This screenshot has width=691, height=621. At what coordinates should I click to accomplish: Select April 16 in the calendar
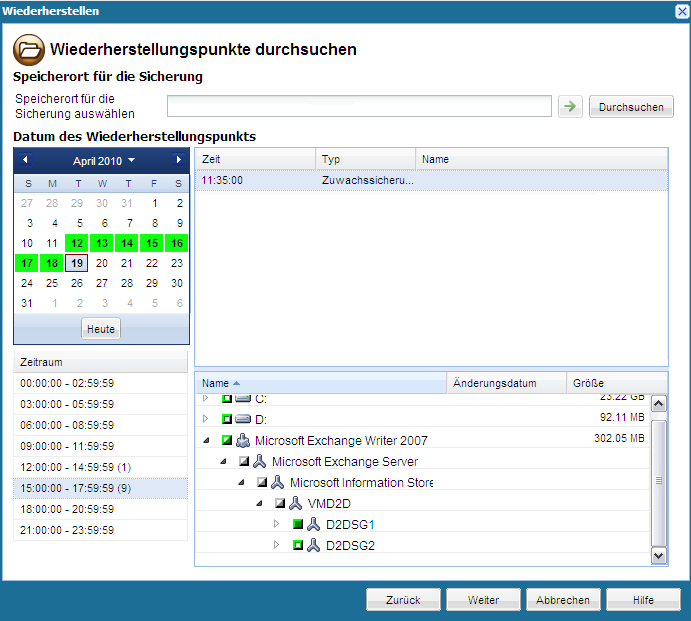(x=177, y=243)
